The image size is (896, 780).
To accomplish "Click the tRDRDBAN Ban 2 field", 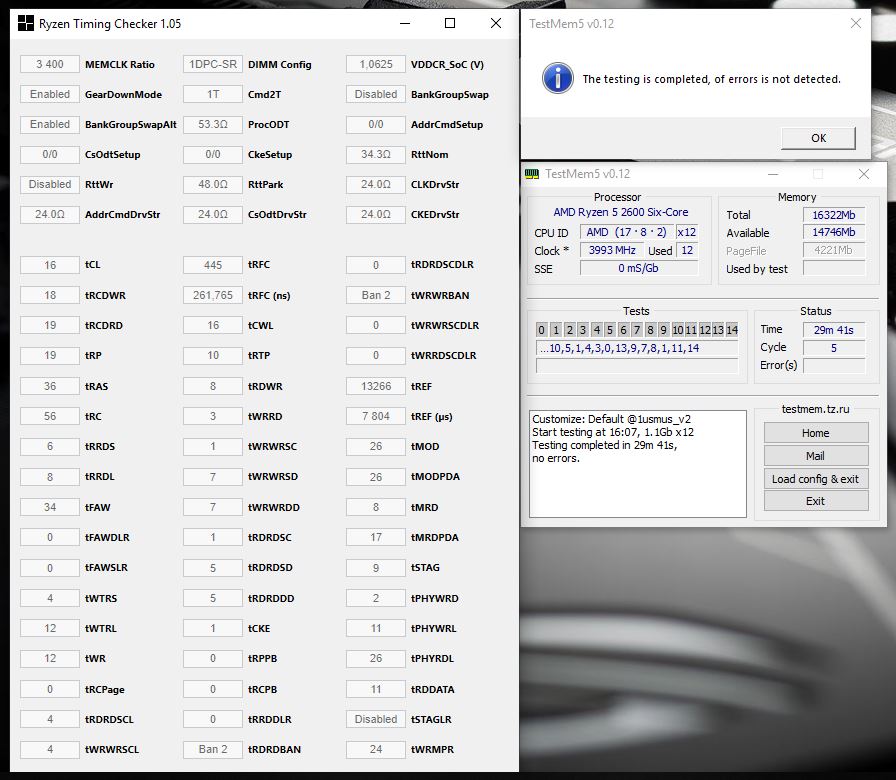I will [213, 749].
